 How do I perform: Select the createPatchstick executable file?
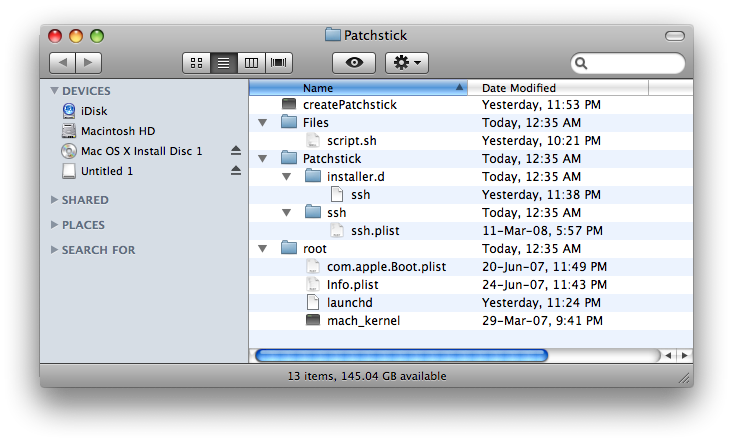(349, 104)
